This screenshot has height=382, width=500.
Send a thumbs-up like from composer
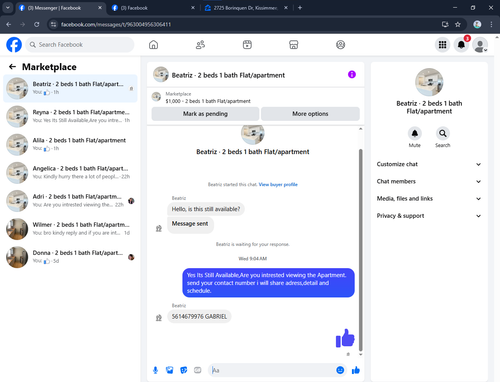coord(356,370)
